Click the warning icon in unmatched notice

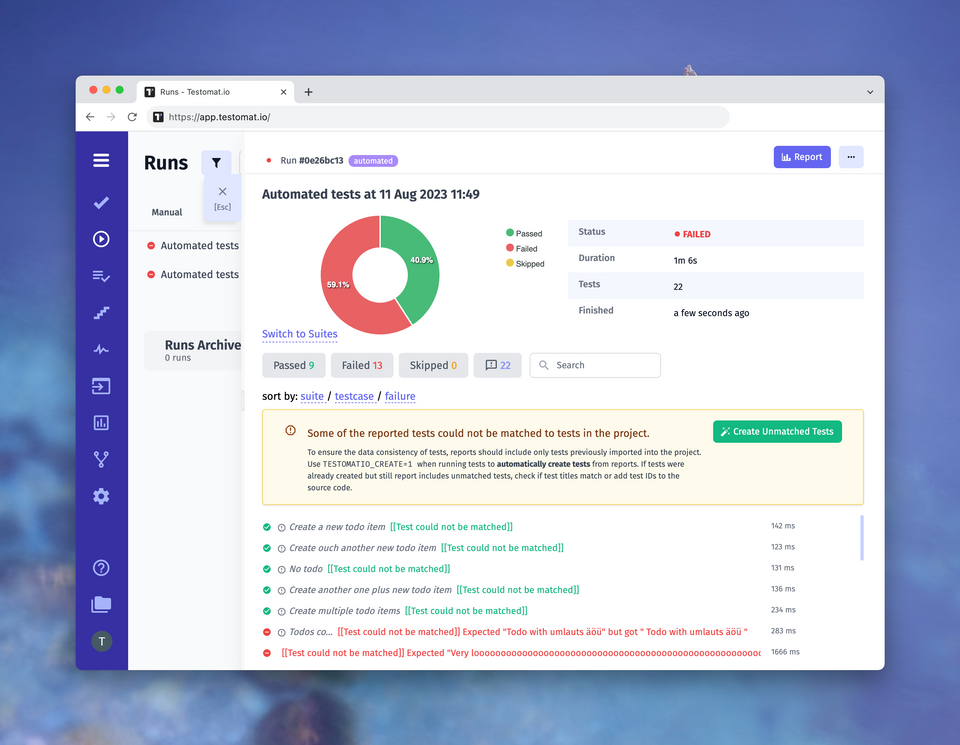pyautogui.click(x=290, y=430)
